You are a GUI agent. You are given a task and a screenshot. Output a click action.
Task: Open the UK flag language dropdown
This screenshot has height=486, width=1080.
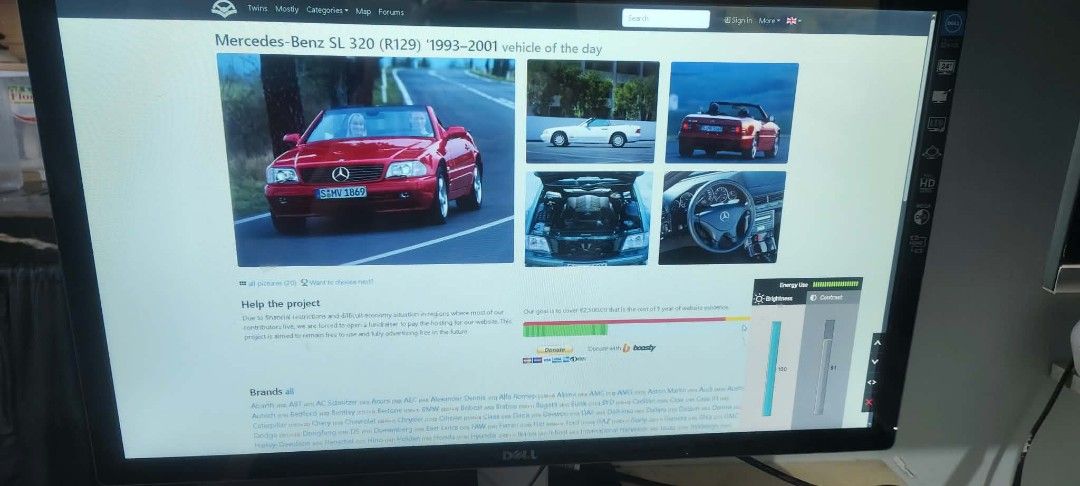793,21
